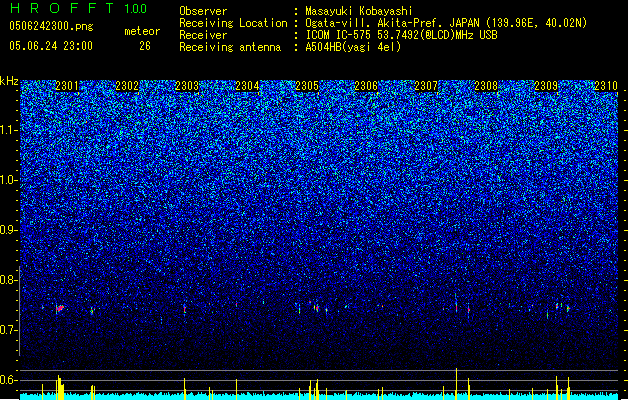Click the 'Observer' field label
The image size is (629, 400).
(203, 11)
